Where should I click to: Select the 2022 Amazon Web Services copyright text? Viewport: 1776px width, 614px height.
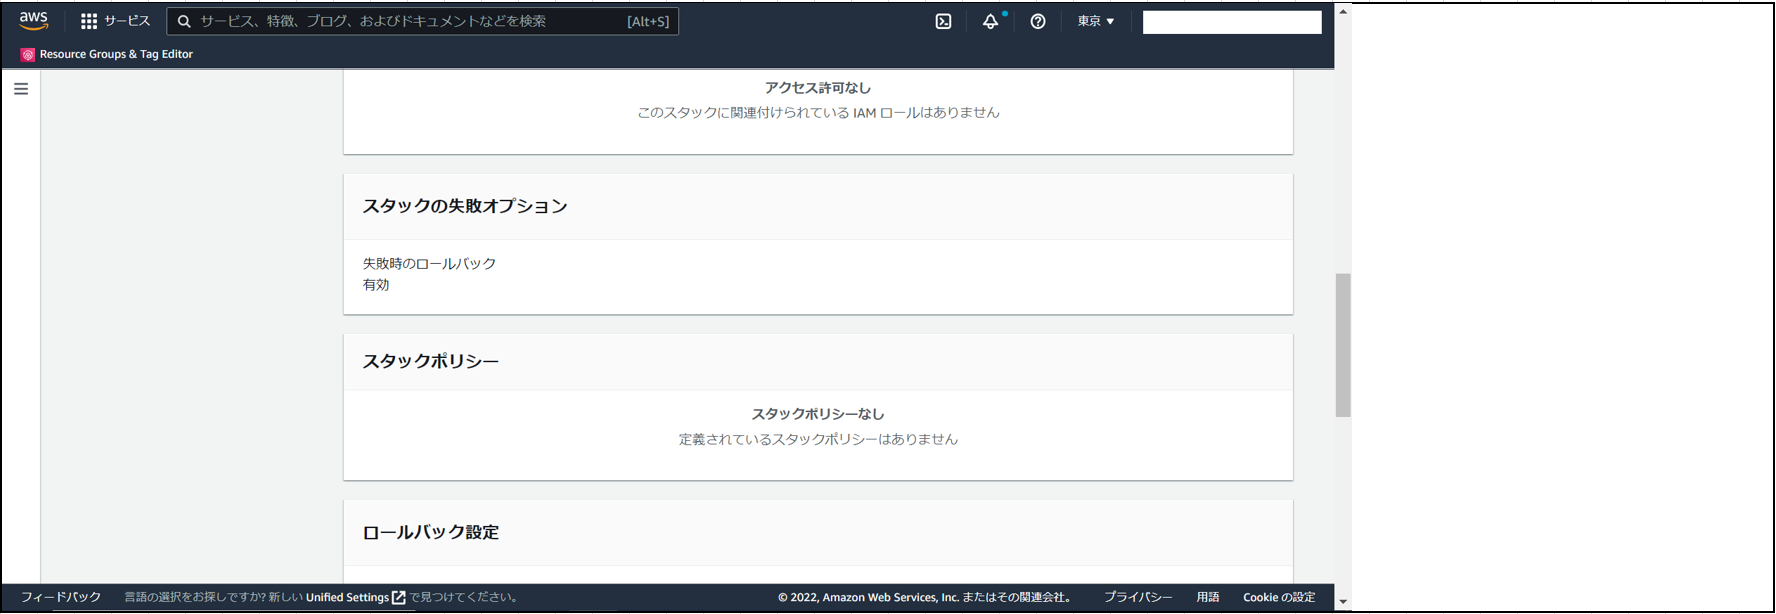(927, 597)
